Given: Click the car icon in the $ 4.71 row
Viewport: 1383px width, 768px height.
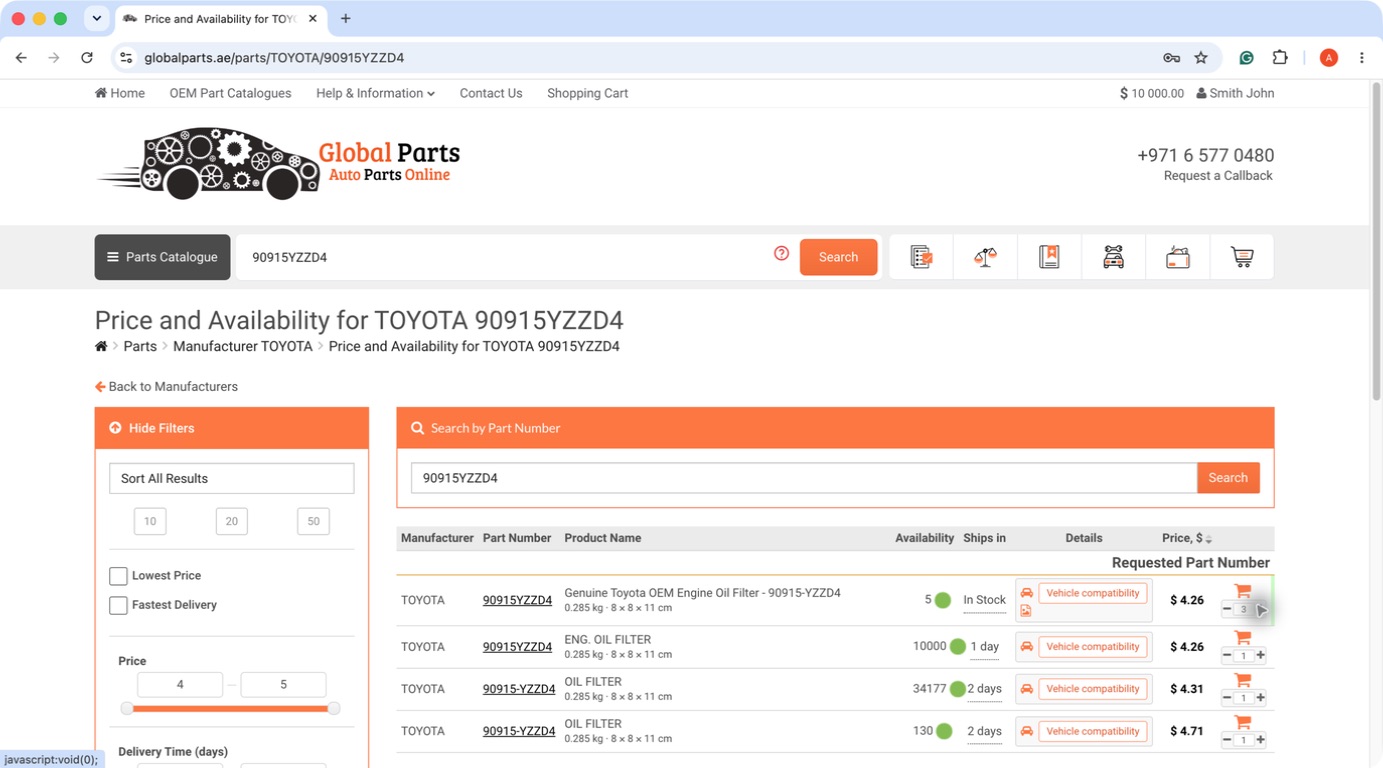Looking at the screenshot, I should 1026,731.
